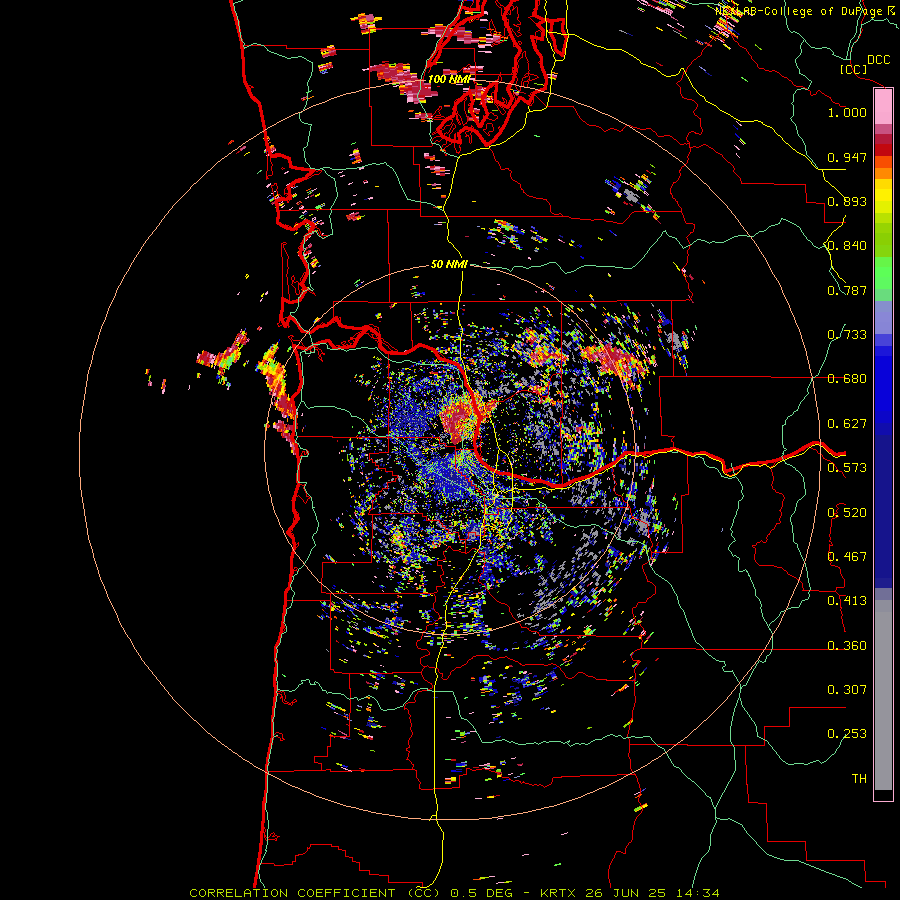Click the [CC] units label
This screenshot has width=900, height=900.
854,69
